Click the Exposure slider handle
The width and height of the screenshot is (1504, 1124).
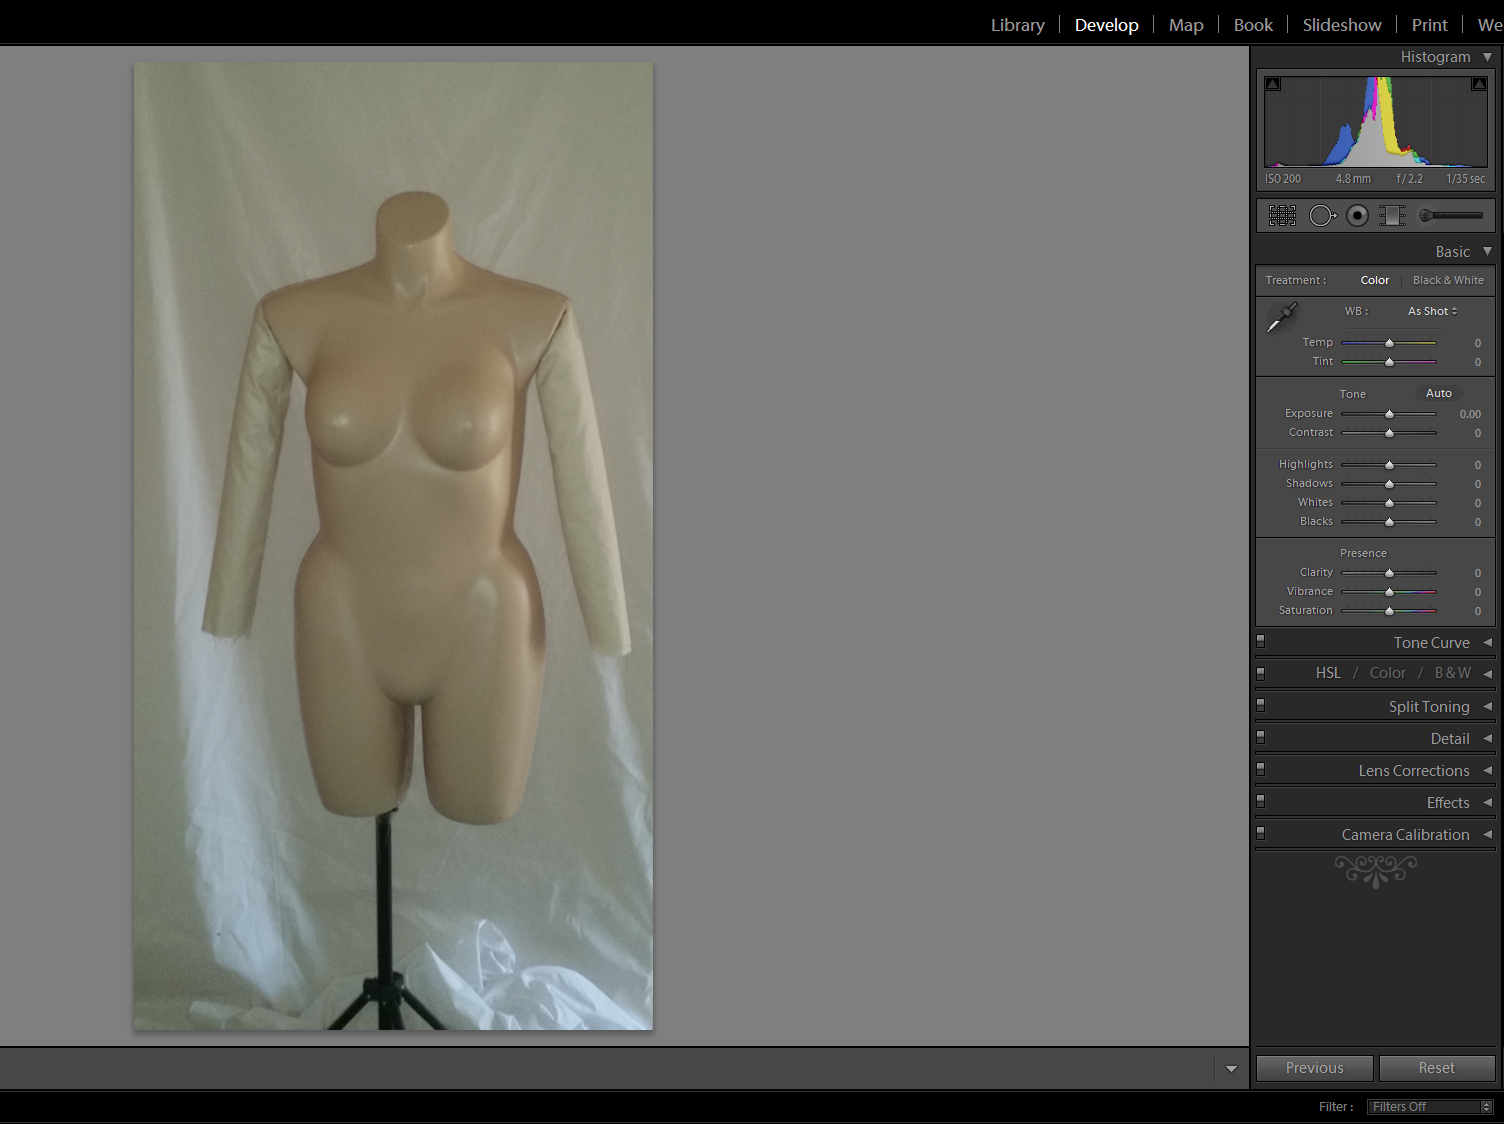tap(1389, 414)
